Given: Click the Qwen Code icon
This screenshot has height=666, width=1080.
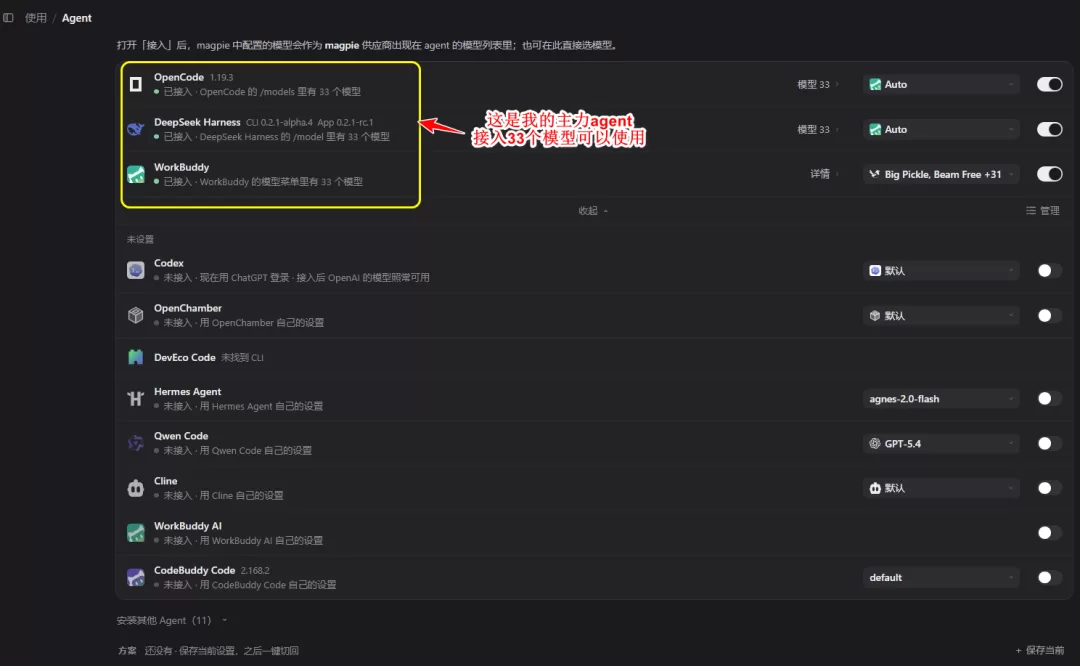Looking at the screenshot, I should tap(136, 443).
